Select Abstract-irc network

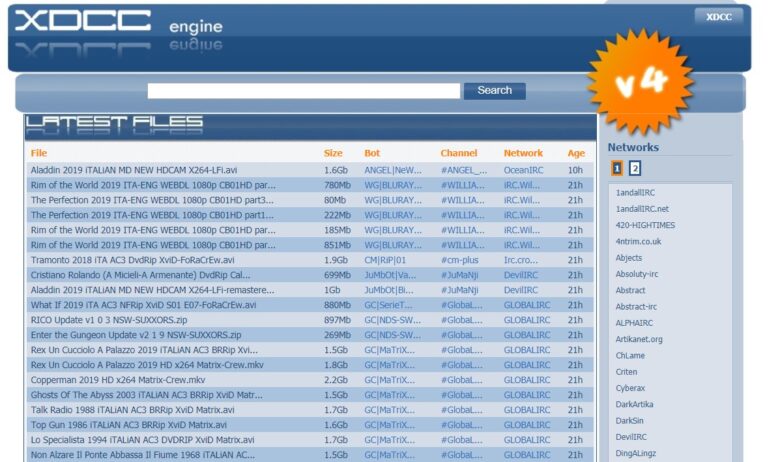636,307
